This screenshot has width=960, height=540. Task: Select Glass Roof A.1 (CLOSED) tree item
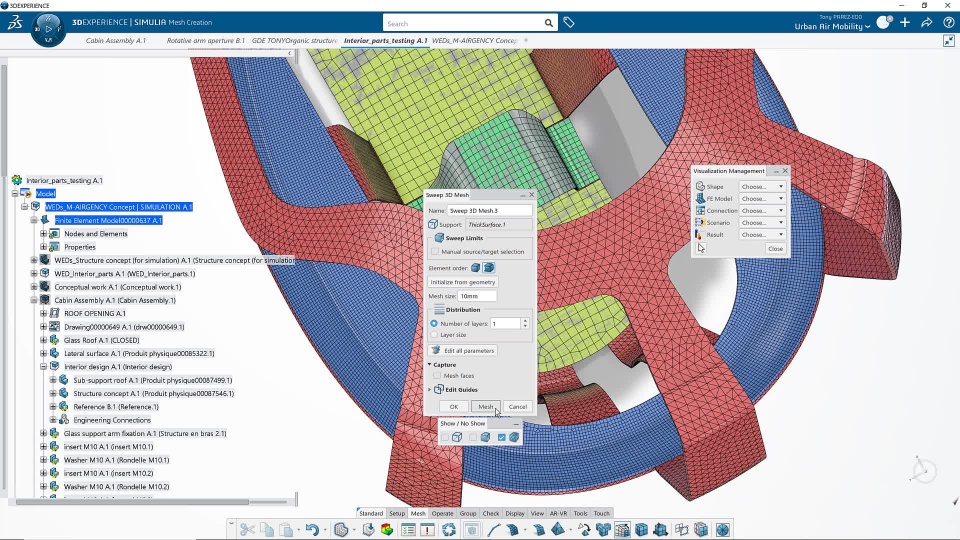pos(102,340)
